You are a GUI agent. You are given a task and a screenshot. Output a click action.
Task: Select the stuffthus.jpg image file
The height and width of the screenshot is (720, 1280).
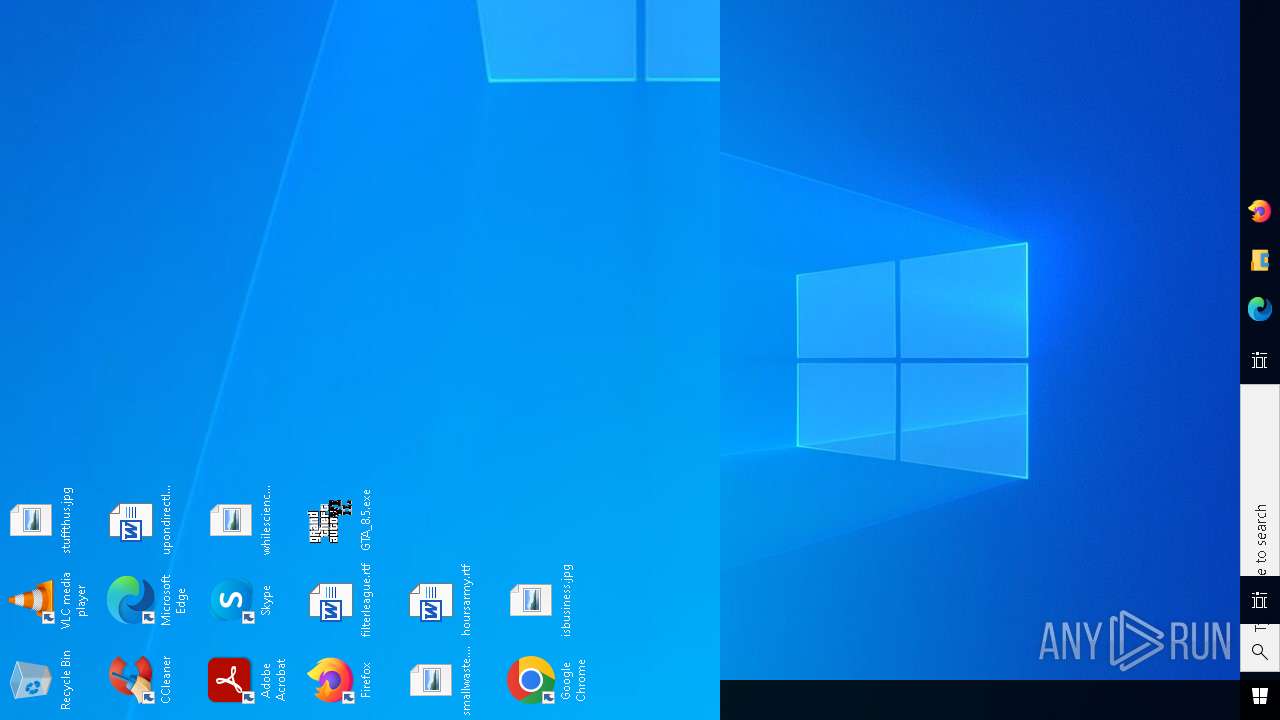pyautogui.click(x=40, y=520)
